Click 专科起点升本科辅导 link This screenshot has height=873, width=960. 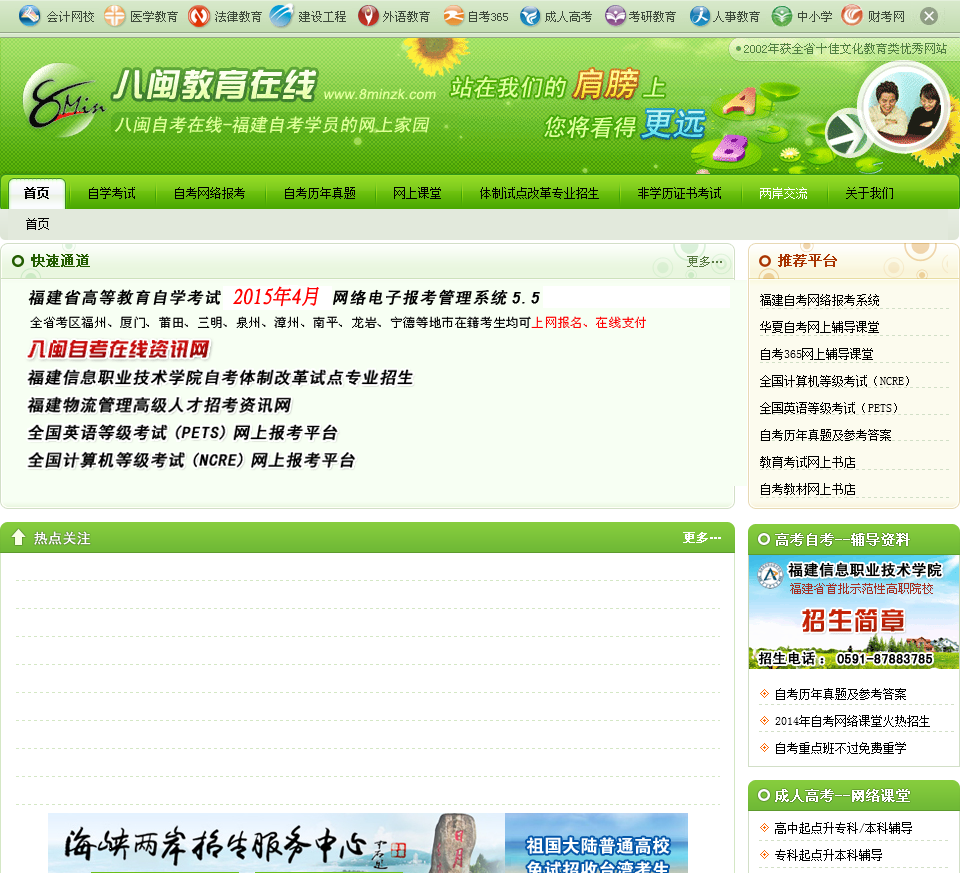[828, 855]
